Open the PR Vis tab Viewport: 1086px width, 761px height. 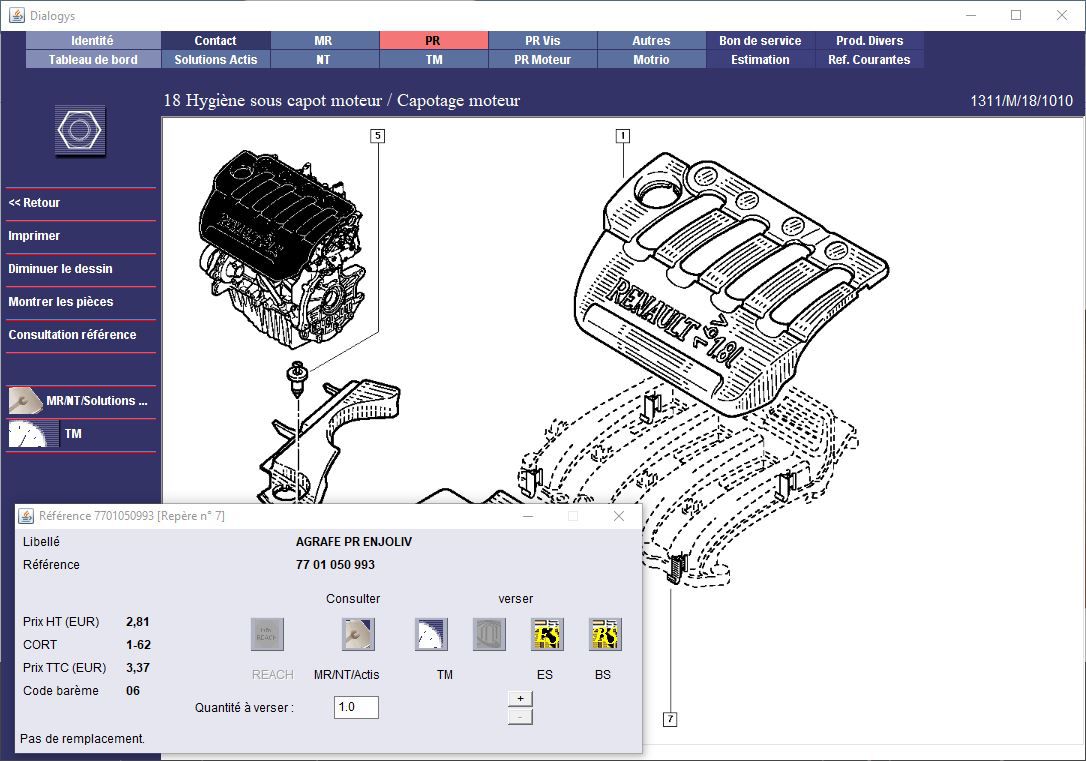pyautogui.click(x=542, y=41)
